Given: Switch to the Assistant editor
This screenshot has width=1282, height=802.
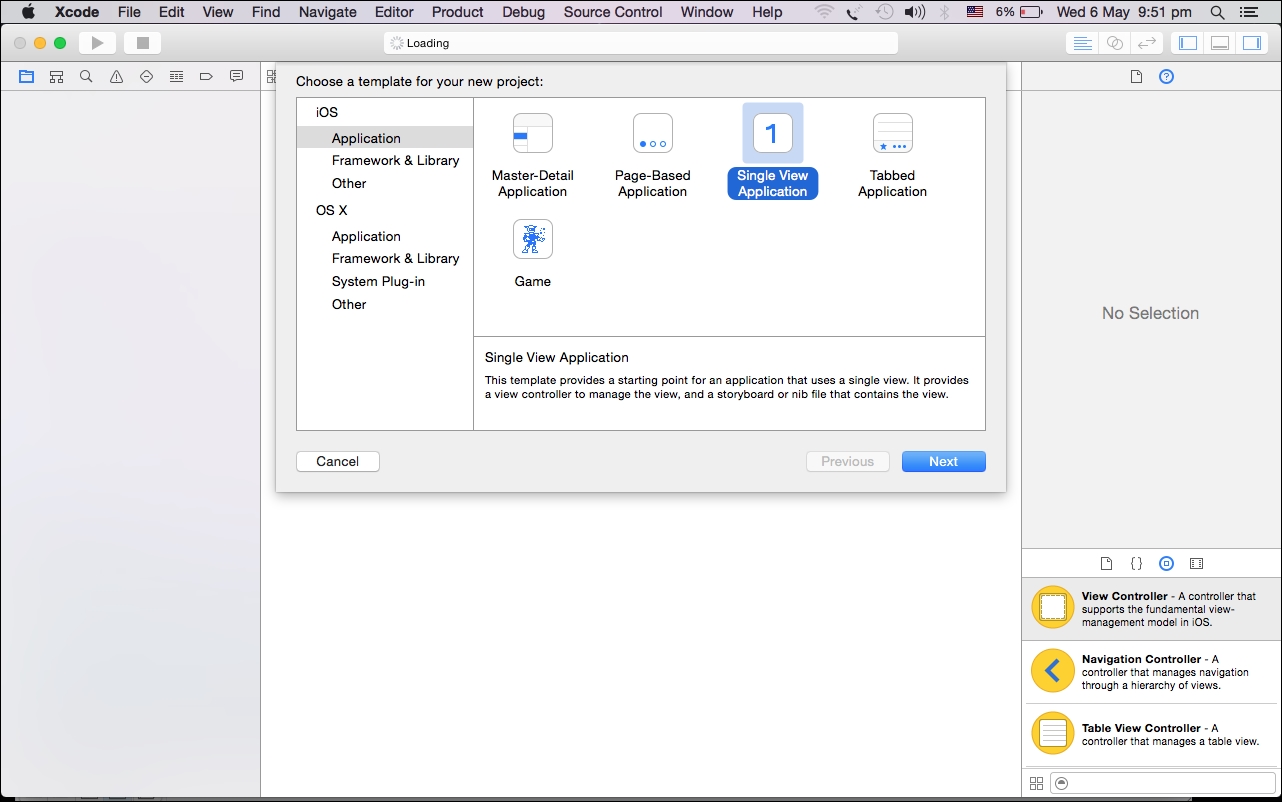Looking at the screenshot, I should (x=1114, y=43).
